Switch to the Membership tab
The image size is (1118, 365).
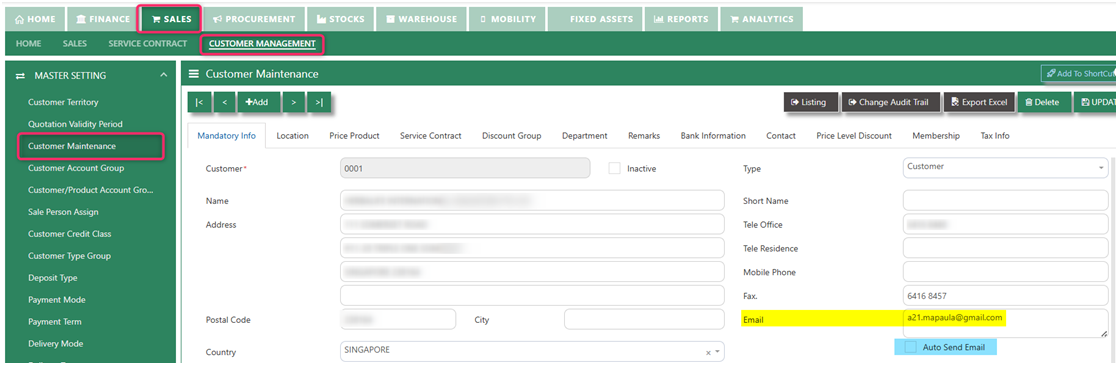coord(936,135)
